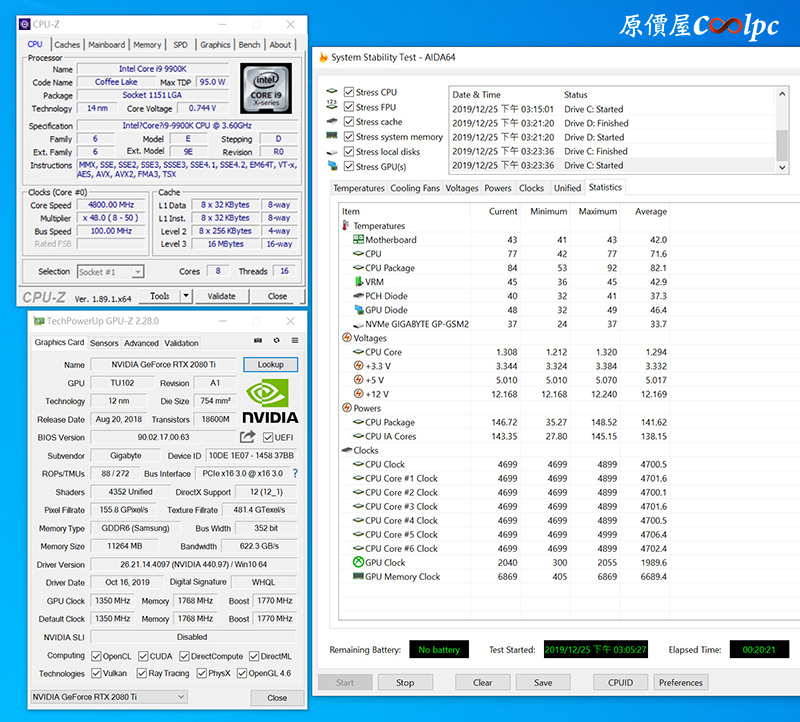
Task: Click GPU-Z Lookup button
Action: tap(270, 364)
